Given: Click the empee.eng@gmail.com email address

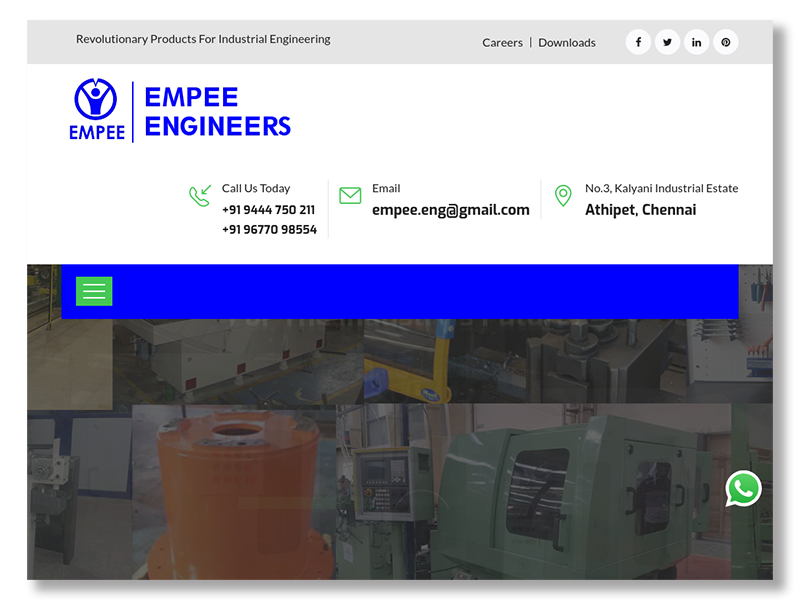Looking at the screenshot, I should (450, 210).
